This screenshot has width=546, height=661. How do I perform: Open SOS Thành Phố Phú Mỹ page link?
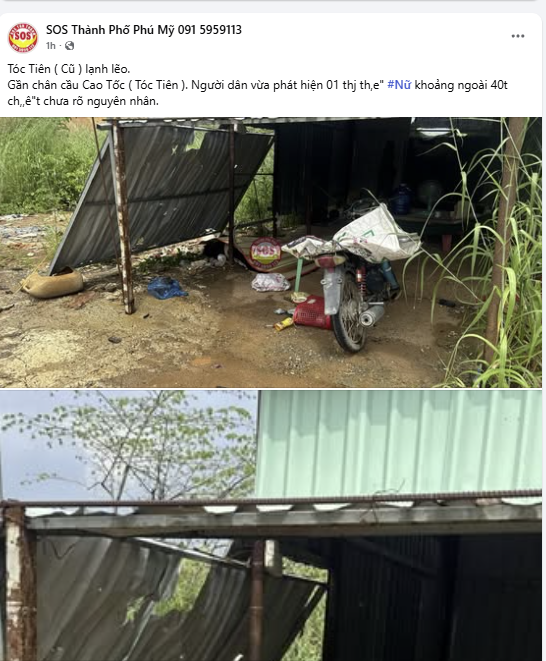(x=144, y=30)
